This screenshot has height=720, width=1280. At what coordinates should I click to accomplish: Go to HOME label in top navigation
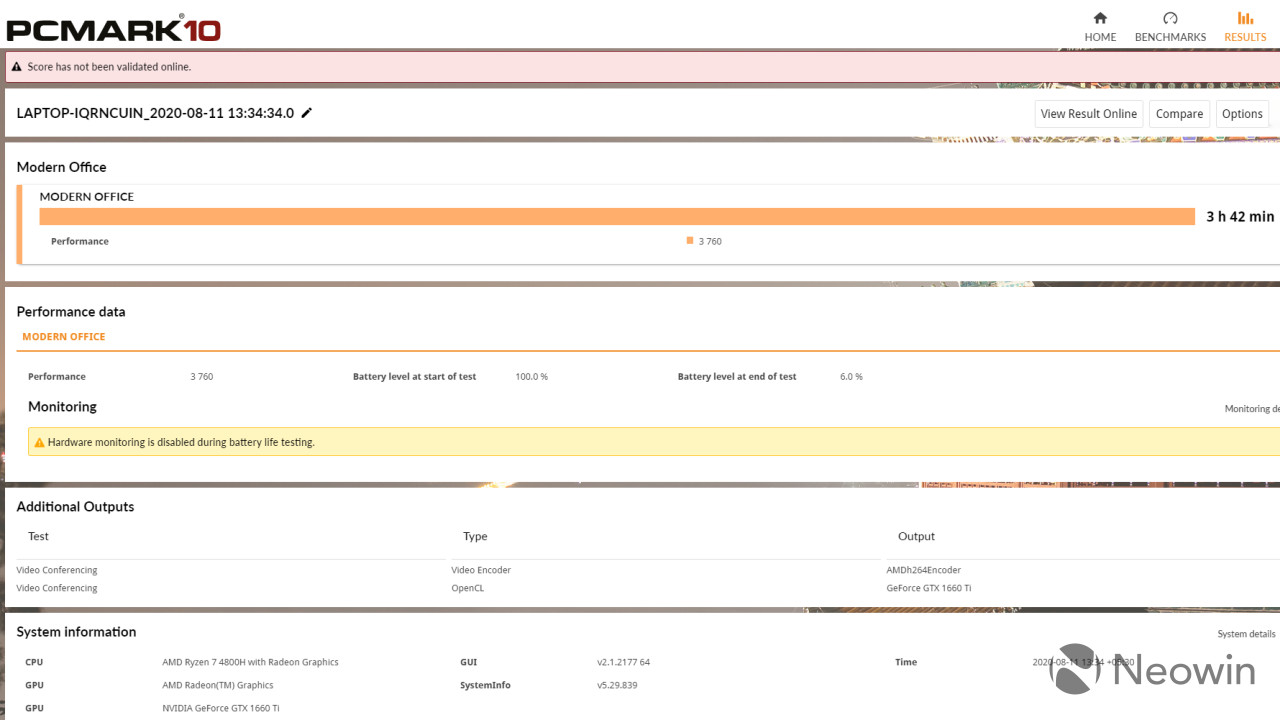[1100, 37]
